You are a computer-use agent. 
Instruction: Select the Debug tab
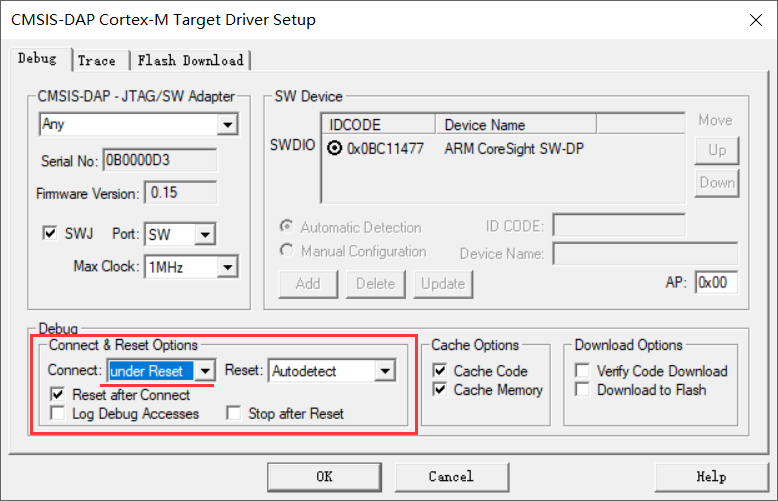pyautogui.click(x=37, y=59)
